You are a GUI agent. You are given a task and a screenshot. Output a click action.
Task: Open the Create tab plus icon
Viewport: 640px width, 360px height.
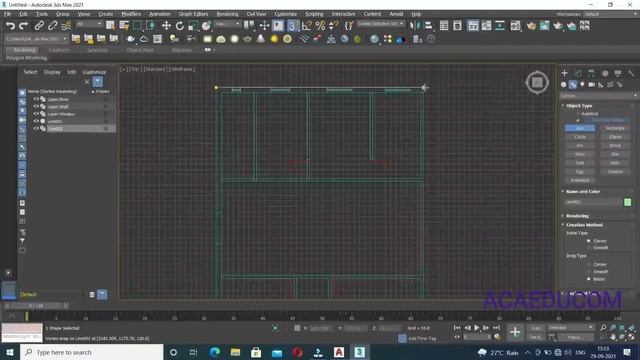564,73
